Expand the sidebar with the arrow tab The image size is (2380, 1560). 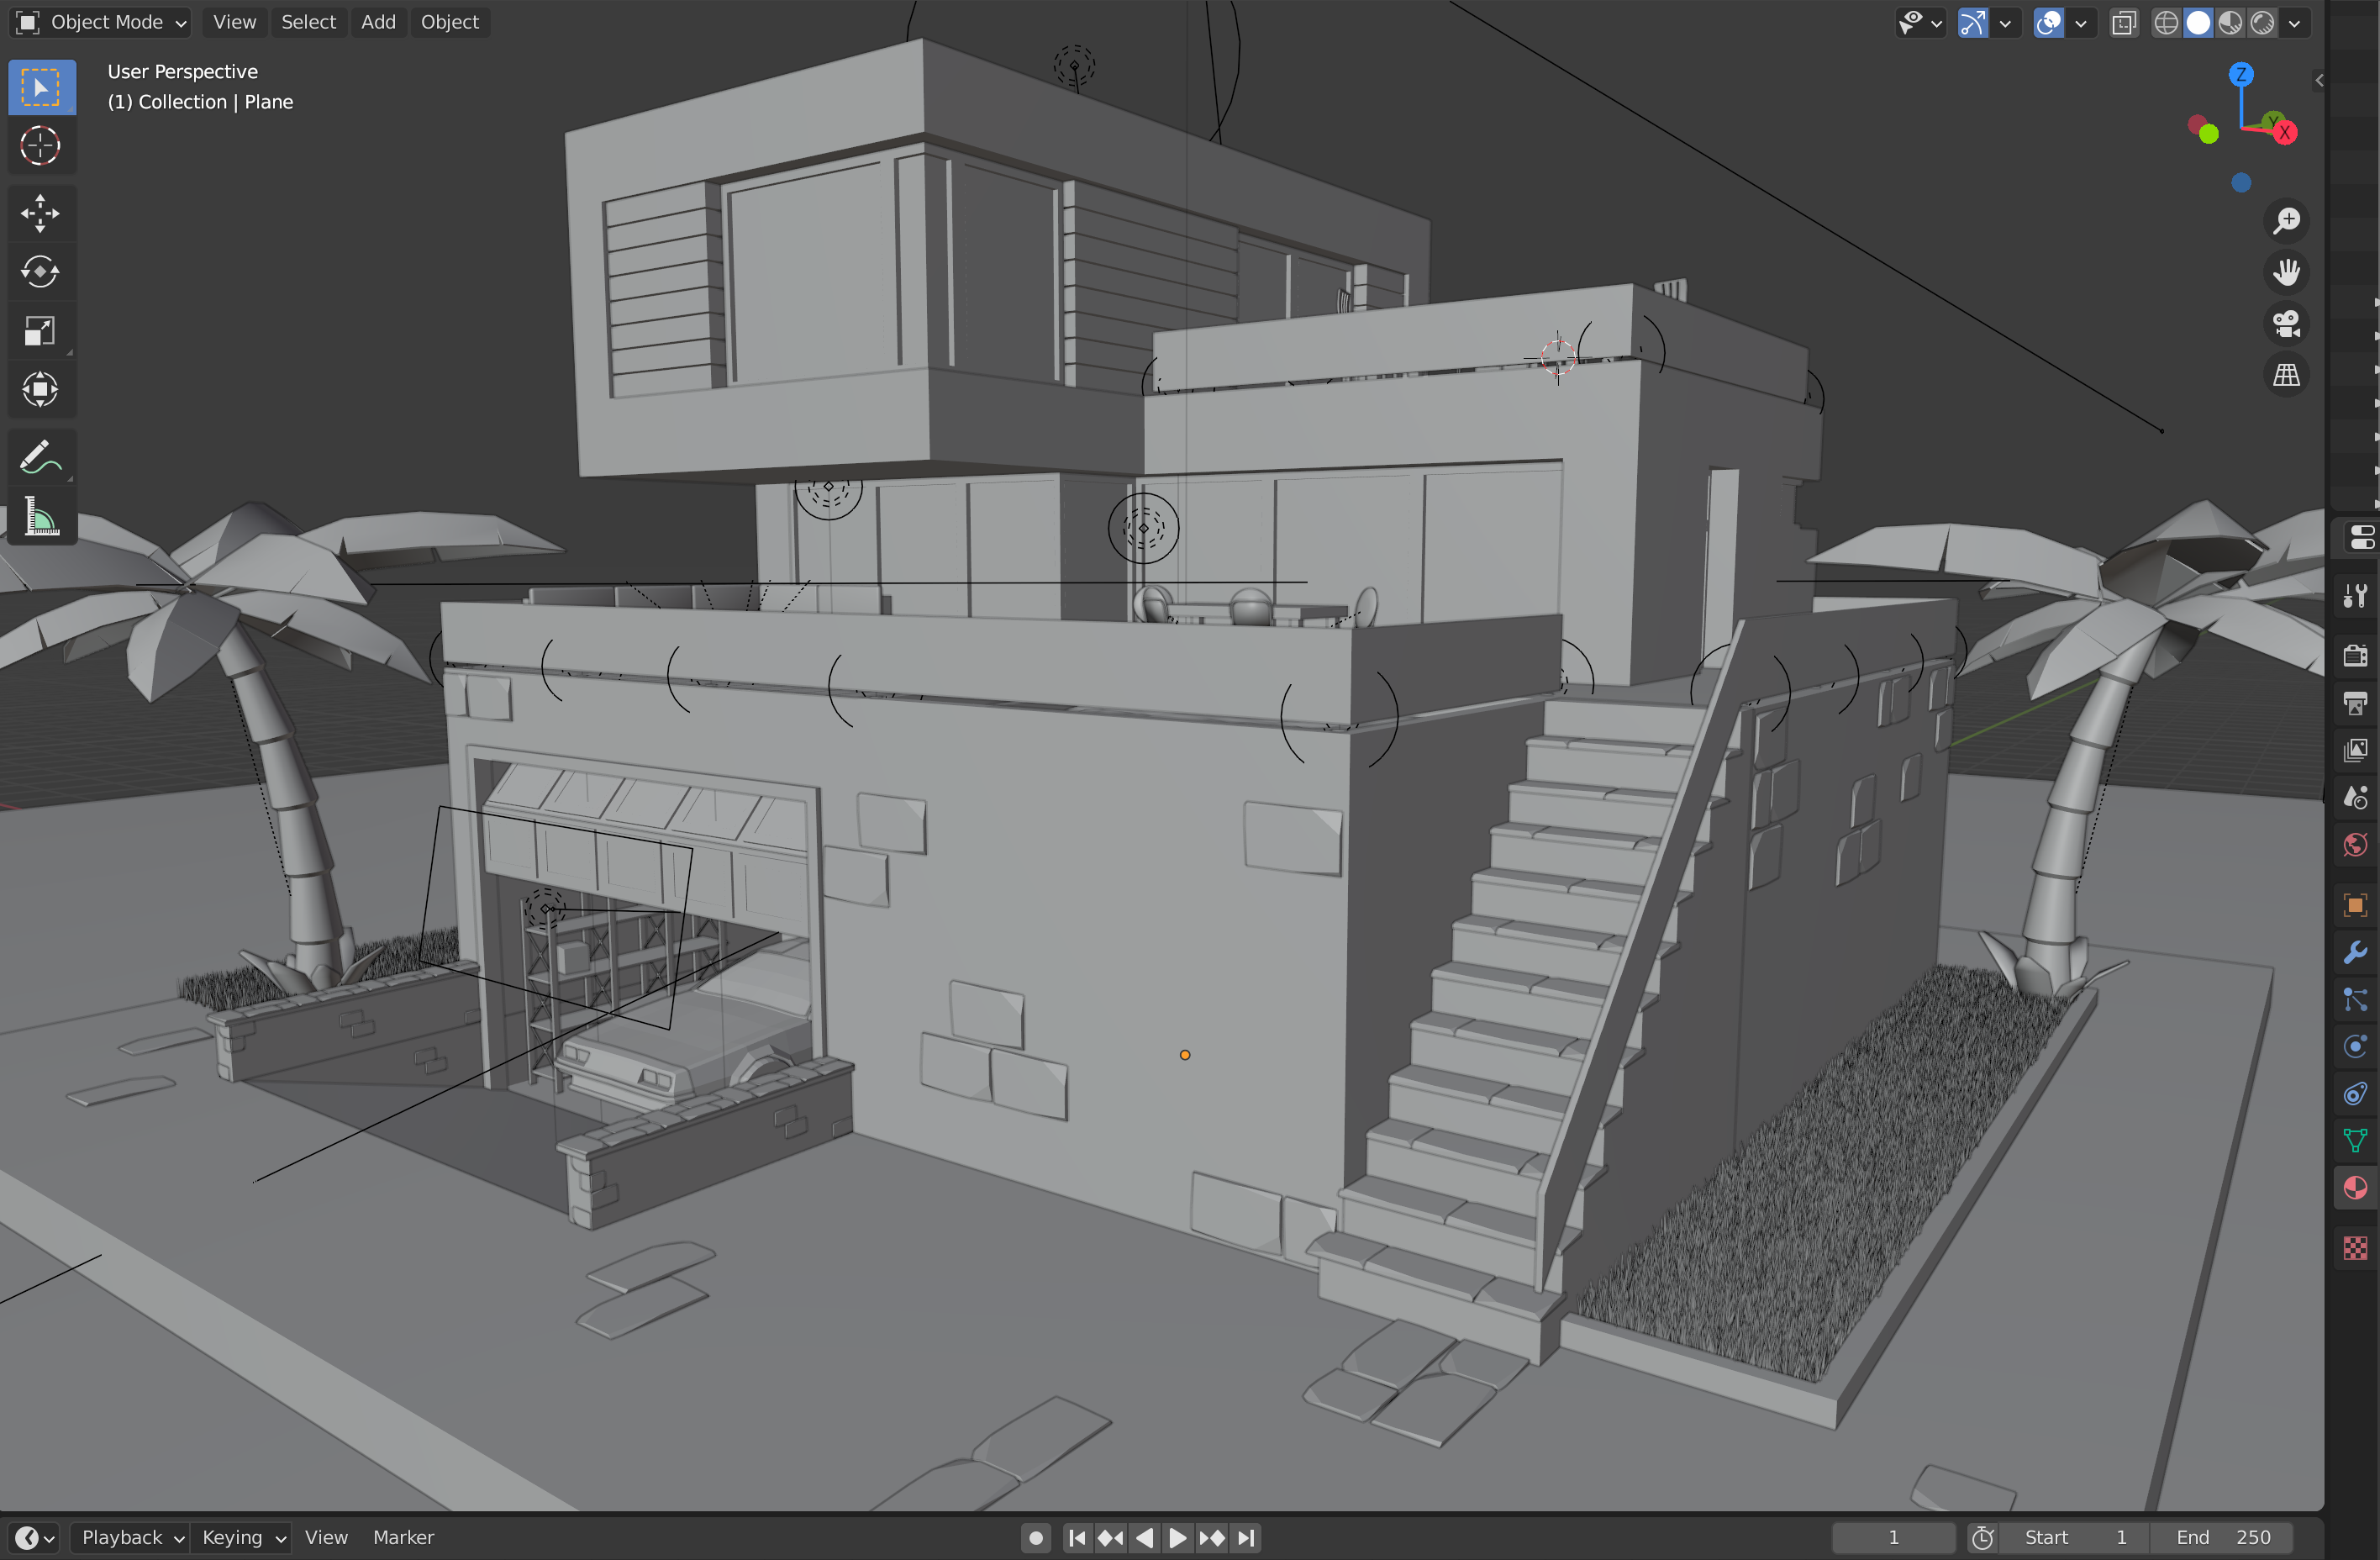click(2318, 80)
